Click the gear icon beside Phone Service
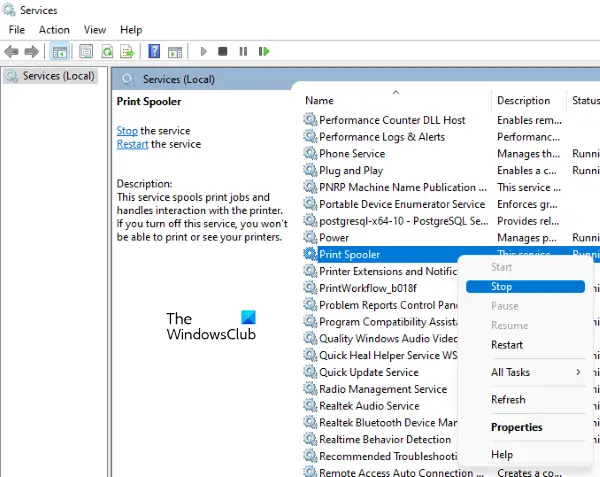 tap(310, 153)
